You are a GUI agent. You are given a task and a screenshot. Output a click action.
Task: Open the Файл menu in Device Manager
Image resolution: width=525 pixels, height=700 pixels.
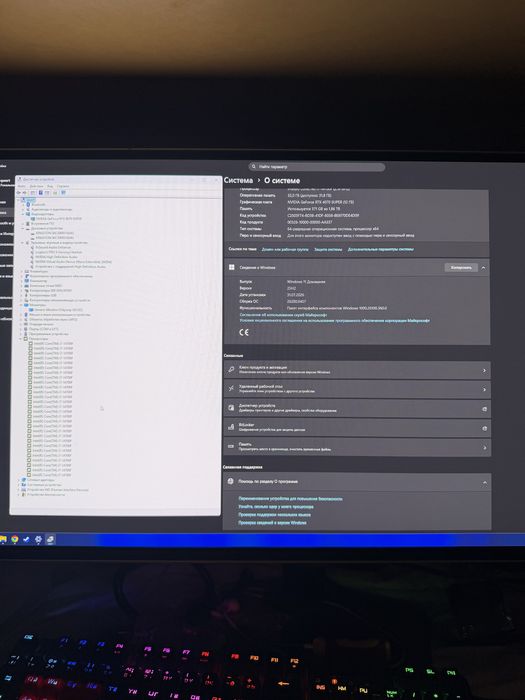[21, 186]
